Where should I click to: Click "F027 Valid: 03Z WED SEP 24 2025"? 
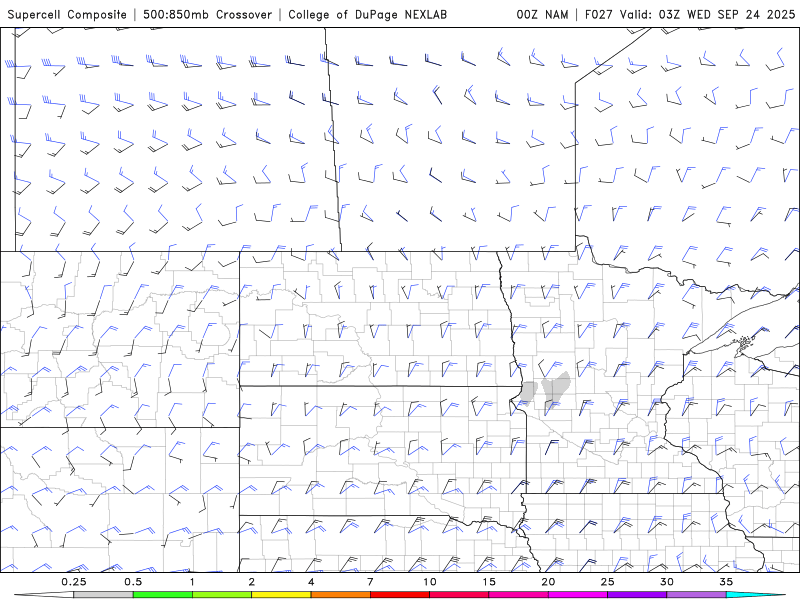click(x=690, y=14)
